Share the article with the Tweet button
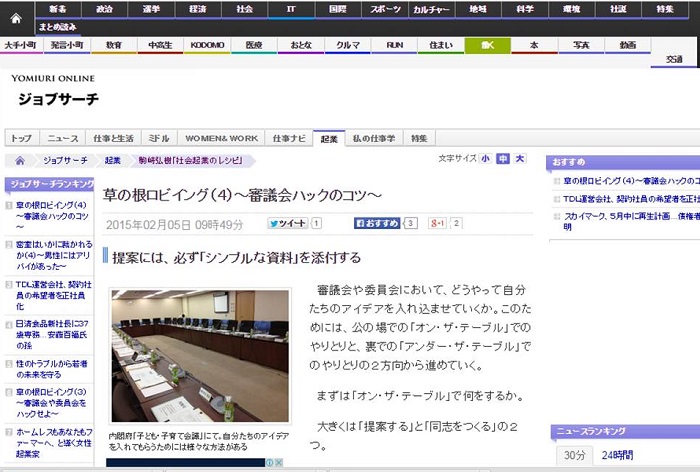This screenshot has height=472, width=700. pyautogui.click(x=288, y=223)
